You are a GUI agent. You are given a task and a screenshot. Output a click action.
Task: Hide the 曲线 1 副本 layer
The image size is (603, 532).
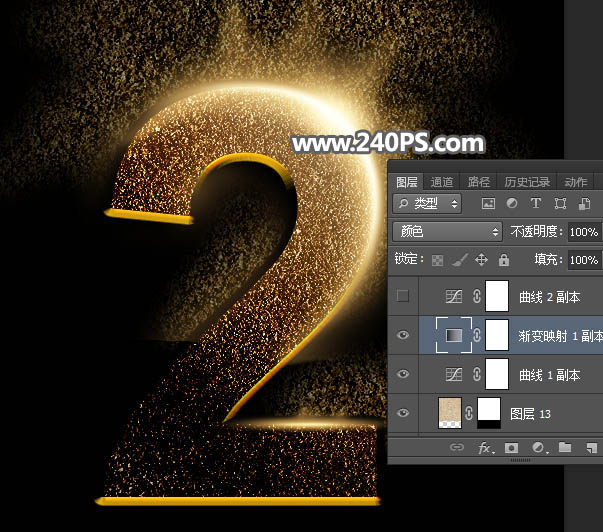point(403,374)
